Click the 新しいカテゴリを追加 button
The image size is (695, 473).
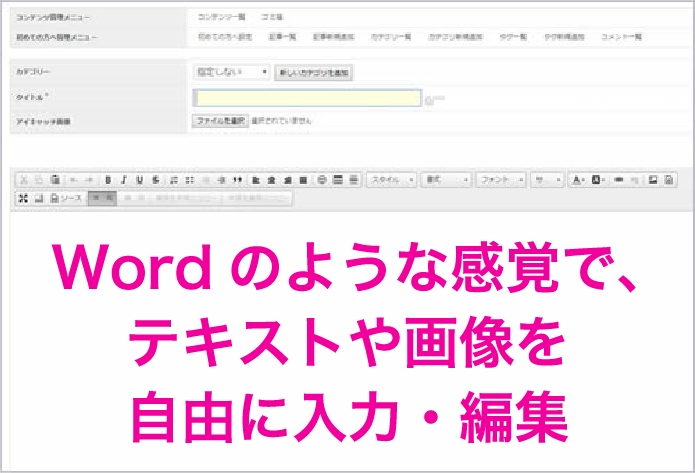tap(314, 73)
